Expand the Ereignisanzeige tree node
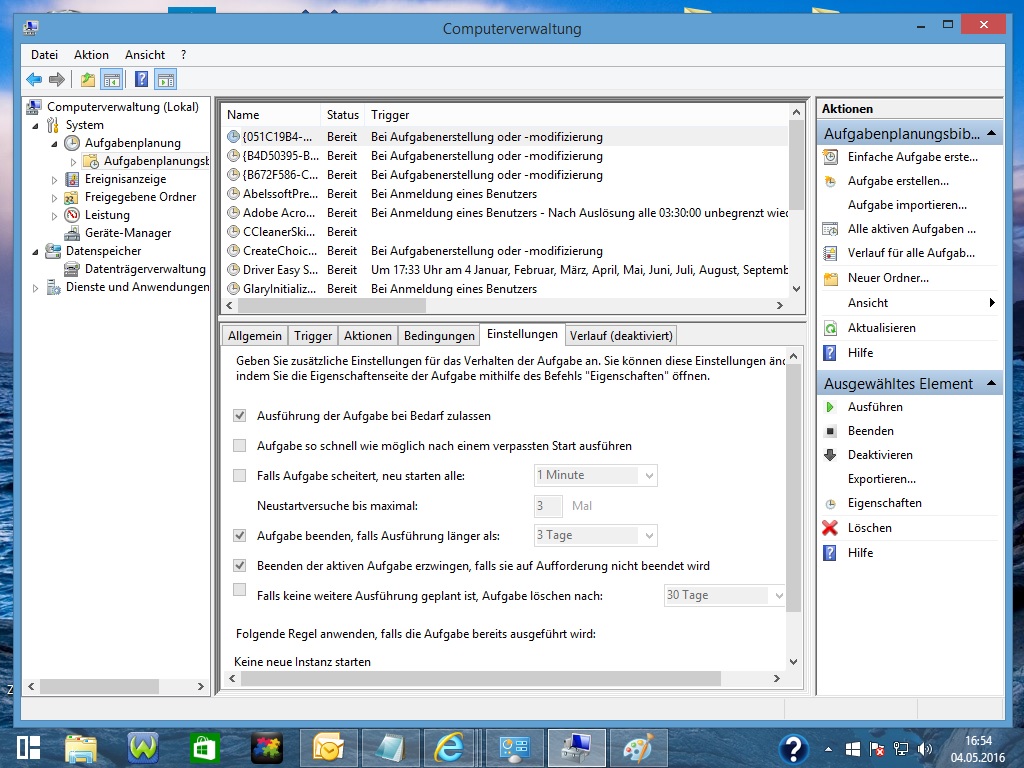The width and height of the screenshot is (1024, 768). point(55,180)
